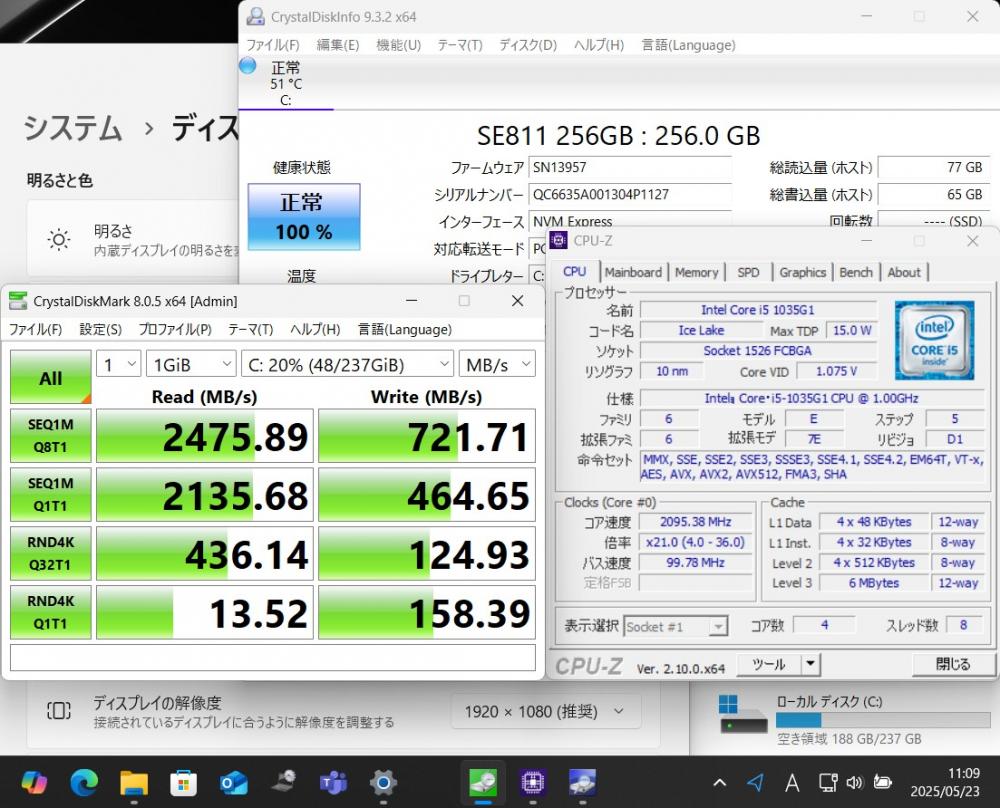Open CrystalDiskInfo ファイル(F) menu

pos(273,45)
